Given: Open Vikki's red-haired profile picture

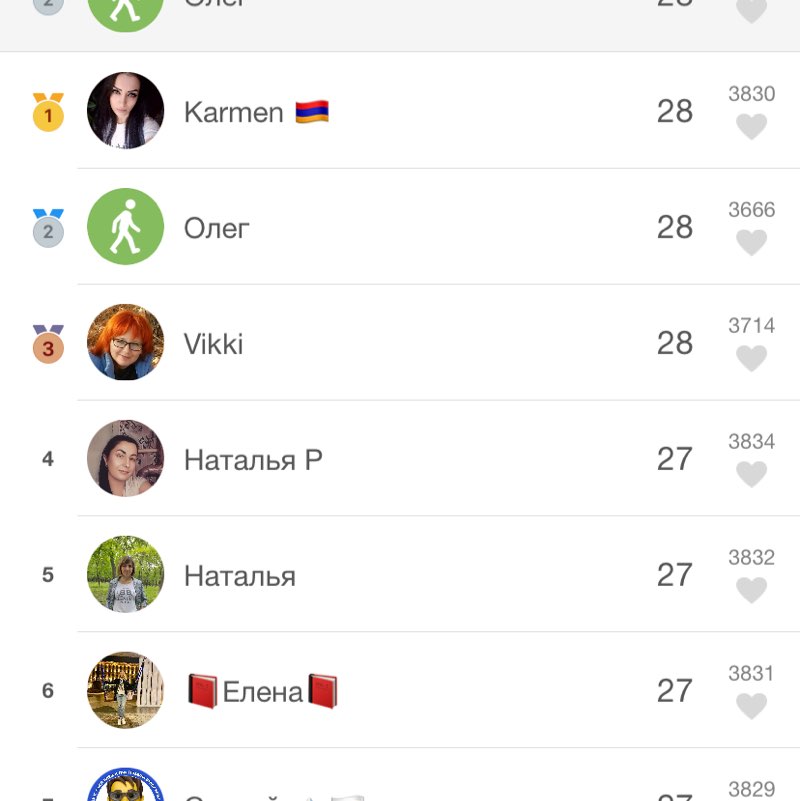Looking at the screenshot, I should point(125,342).
